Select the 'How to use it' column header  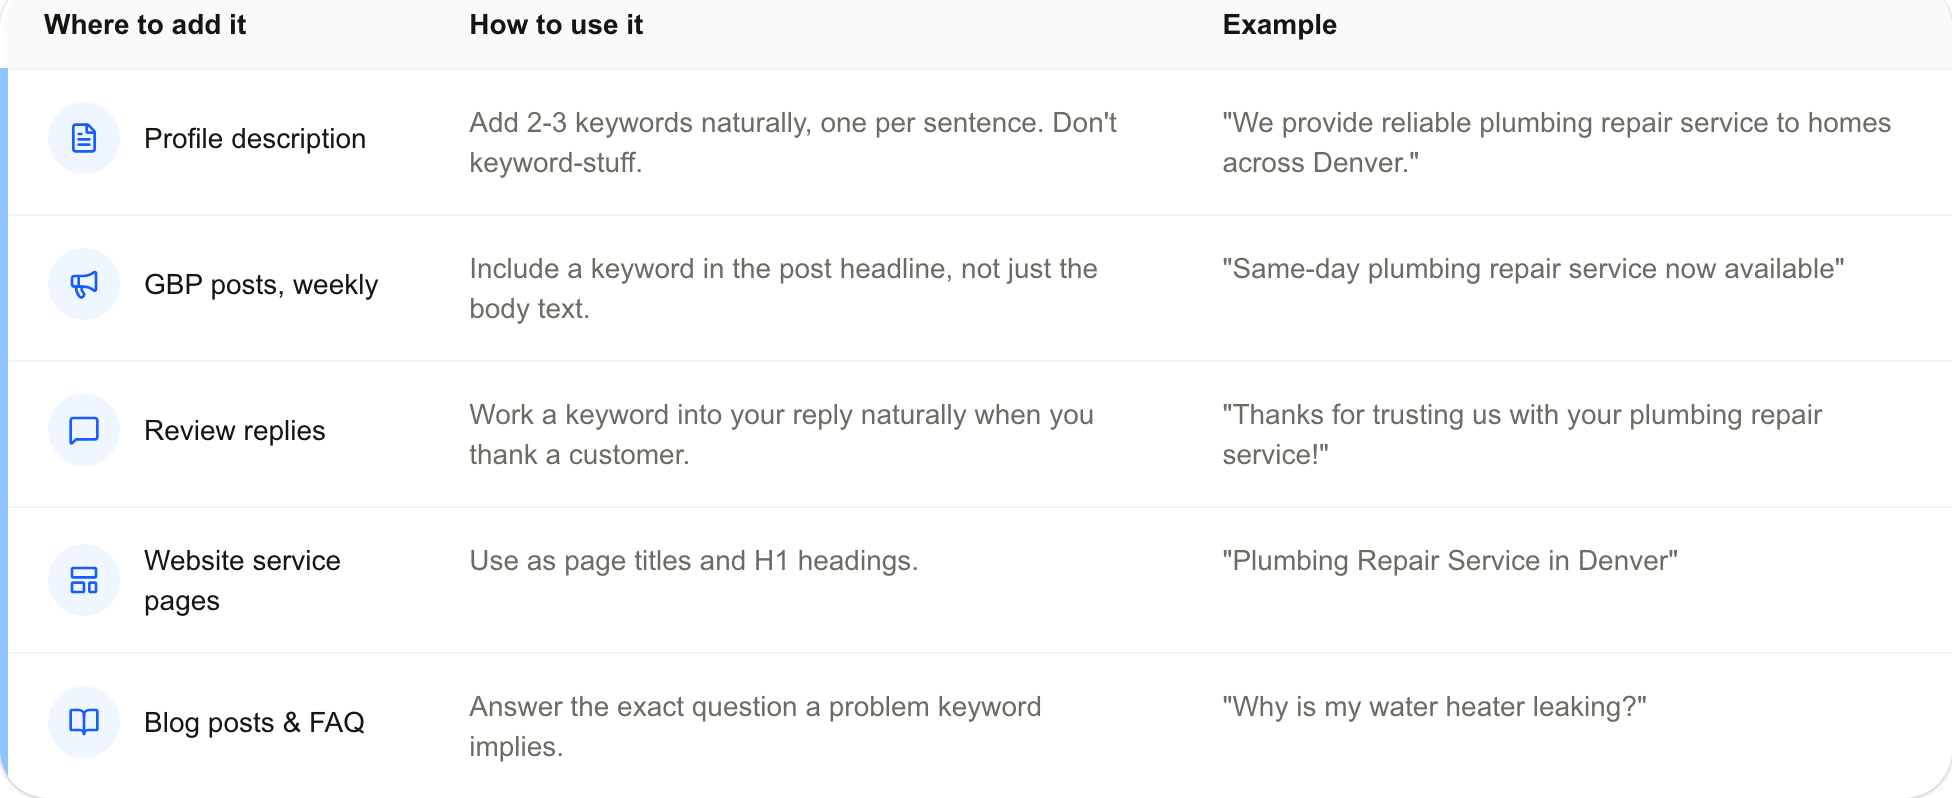(x=556, y=25)
